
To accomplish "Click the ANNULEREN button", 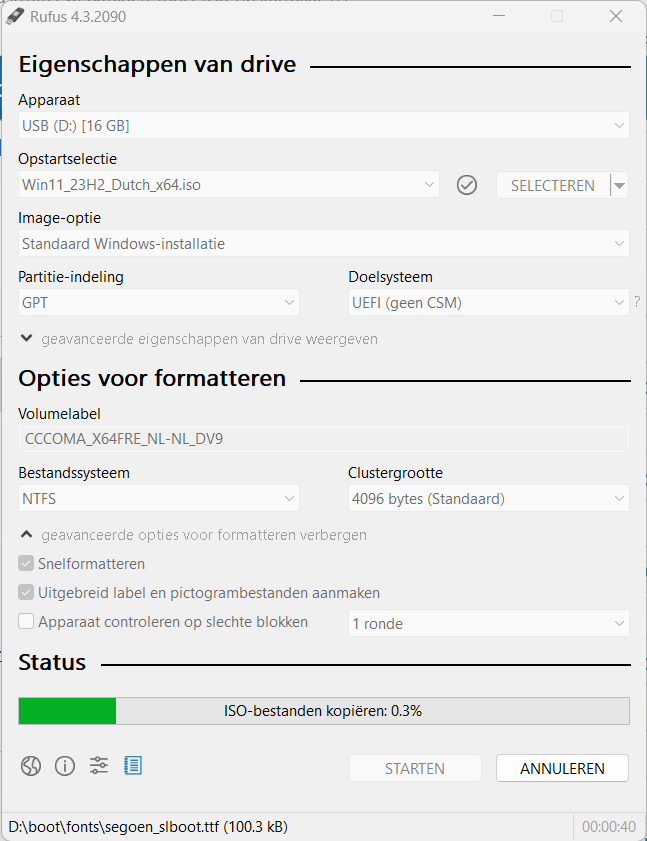I will [562, 768].
